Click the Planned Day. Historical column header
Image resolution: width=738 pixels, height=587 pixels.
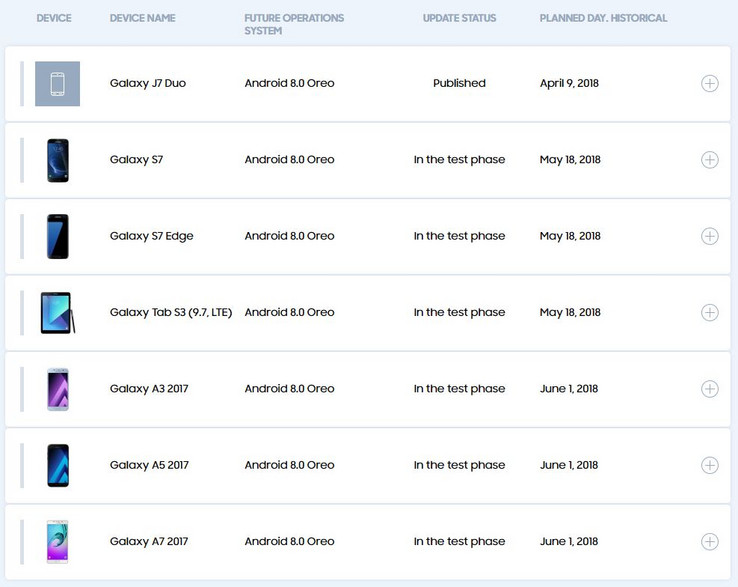coord(603,19)
